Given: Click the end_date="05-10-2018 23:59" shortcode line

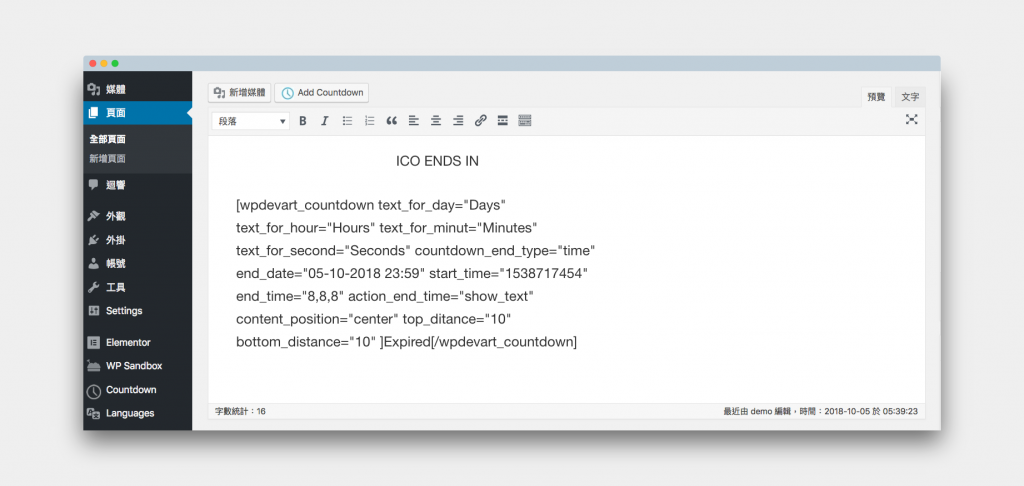Looking at the screenshot, I should point(412,274).
